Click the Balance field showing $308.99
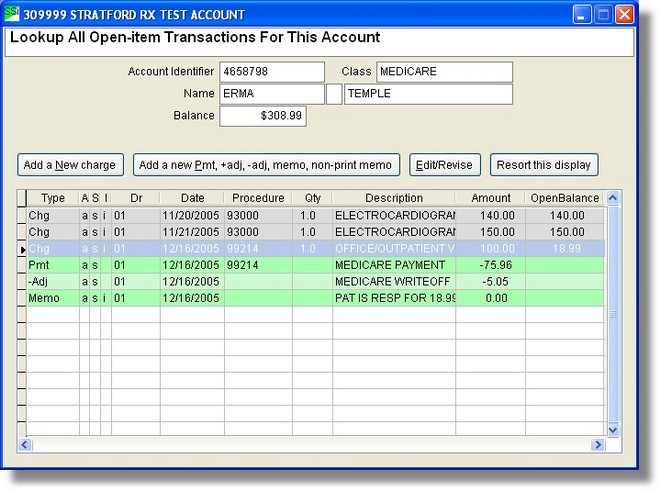This screenshot has height=492, width=661. (x=263, y=116)
